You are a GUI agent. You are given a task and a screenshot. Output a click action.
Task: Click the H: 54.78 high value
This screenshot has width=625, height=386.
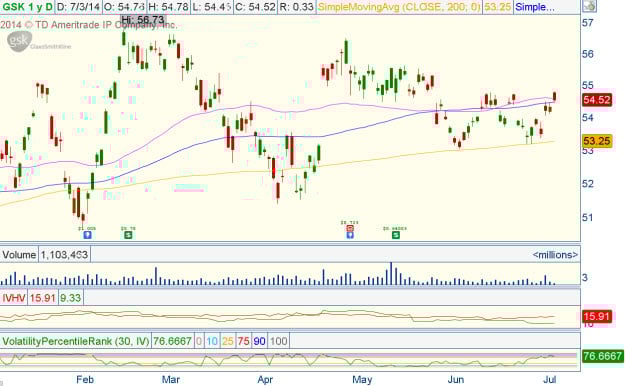coord(168,7)
